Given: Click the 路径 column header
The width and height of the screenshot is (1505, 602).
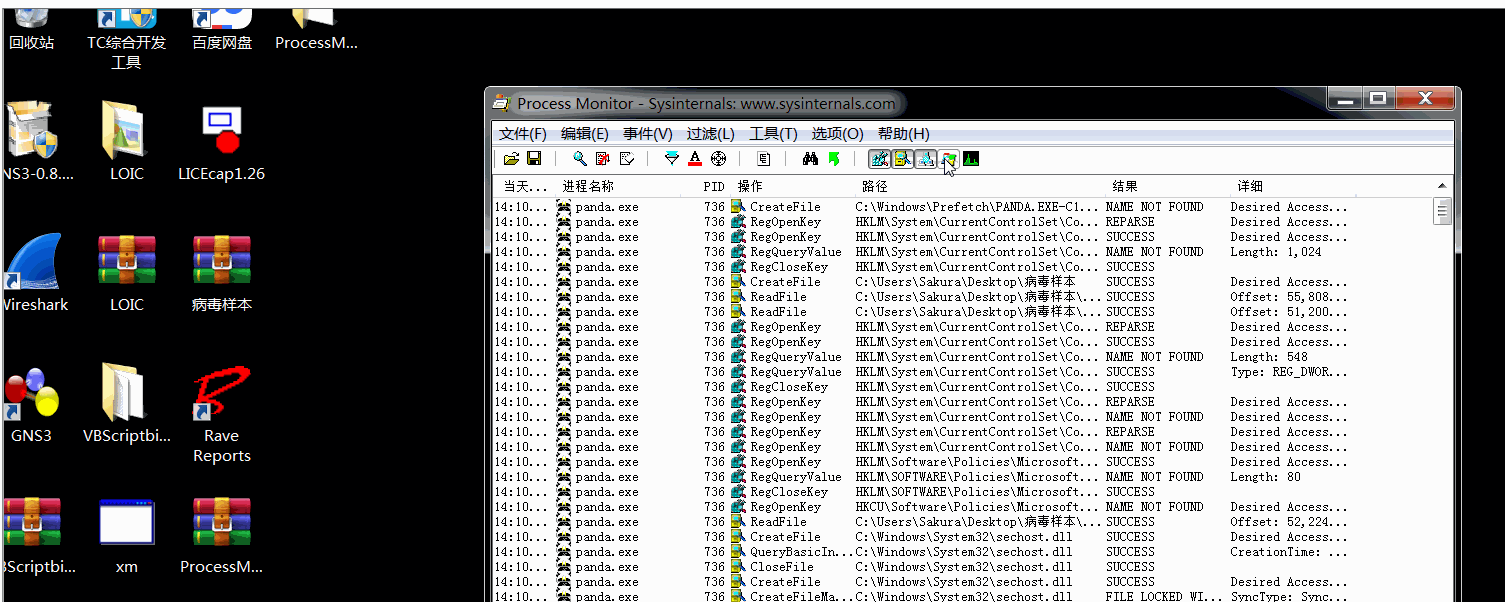Looking at the screenshot, I should 982,186.
